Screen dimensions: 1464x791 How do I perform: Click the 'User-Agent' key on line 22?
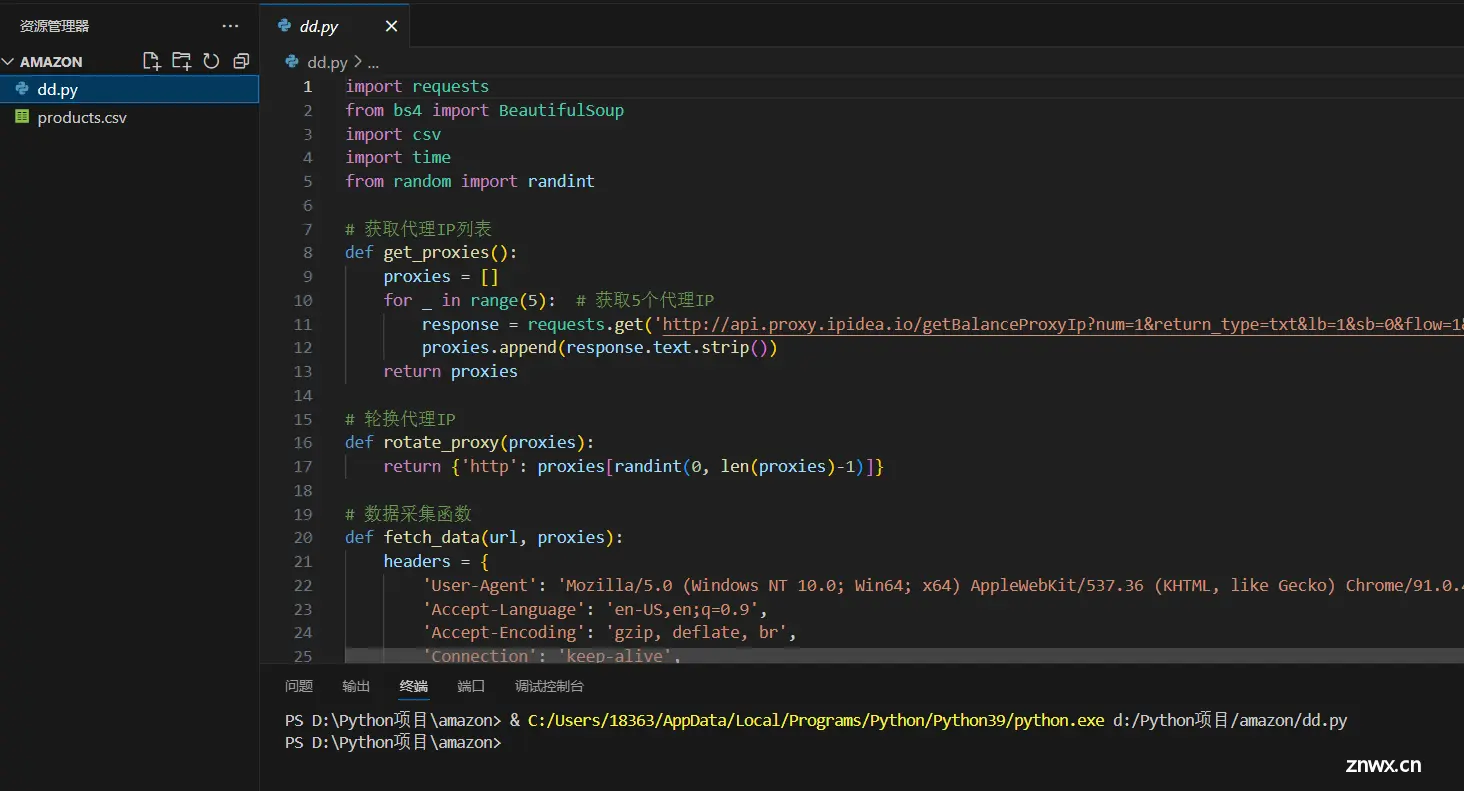click(x=480, y=586)
